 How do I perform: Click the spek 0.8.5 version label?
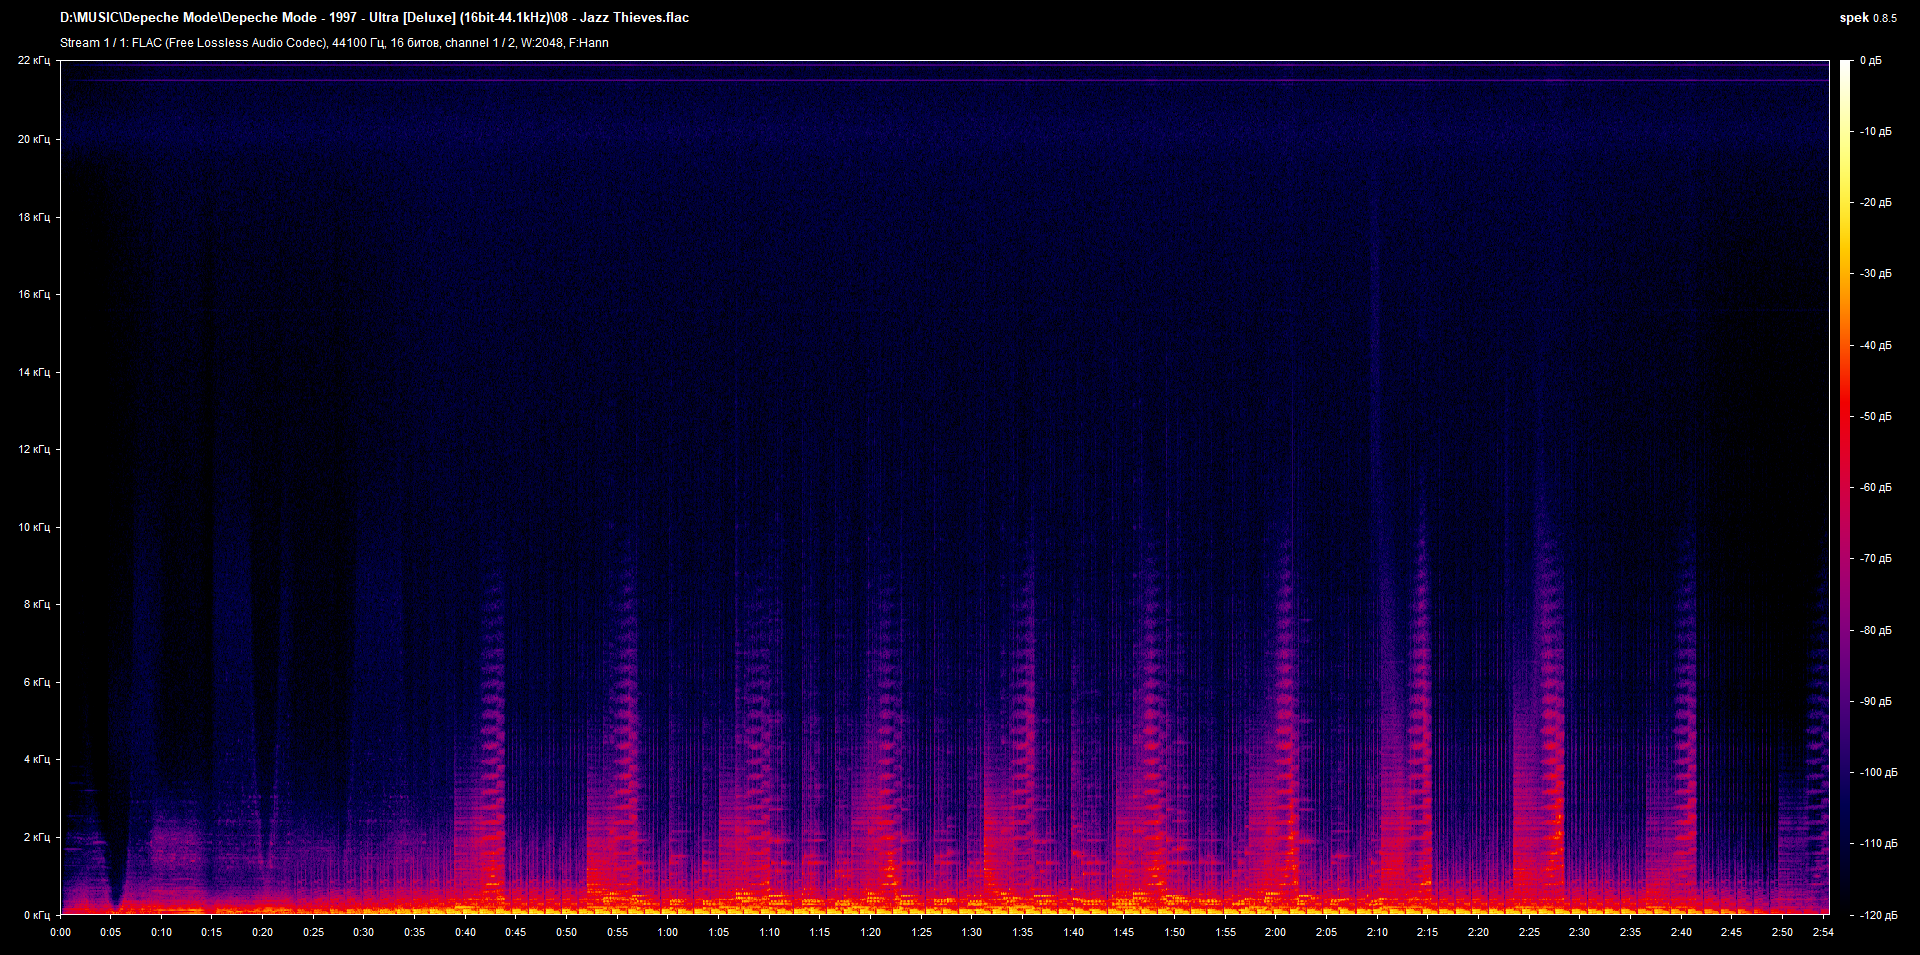1867,18
